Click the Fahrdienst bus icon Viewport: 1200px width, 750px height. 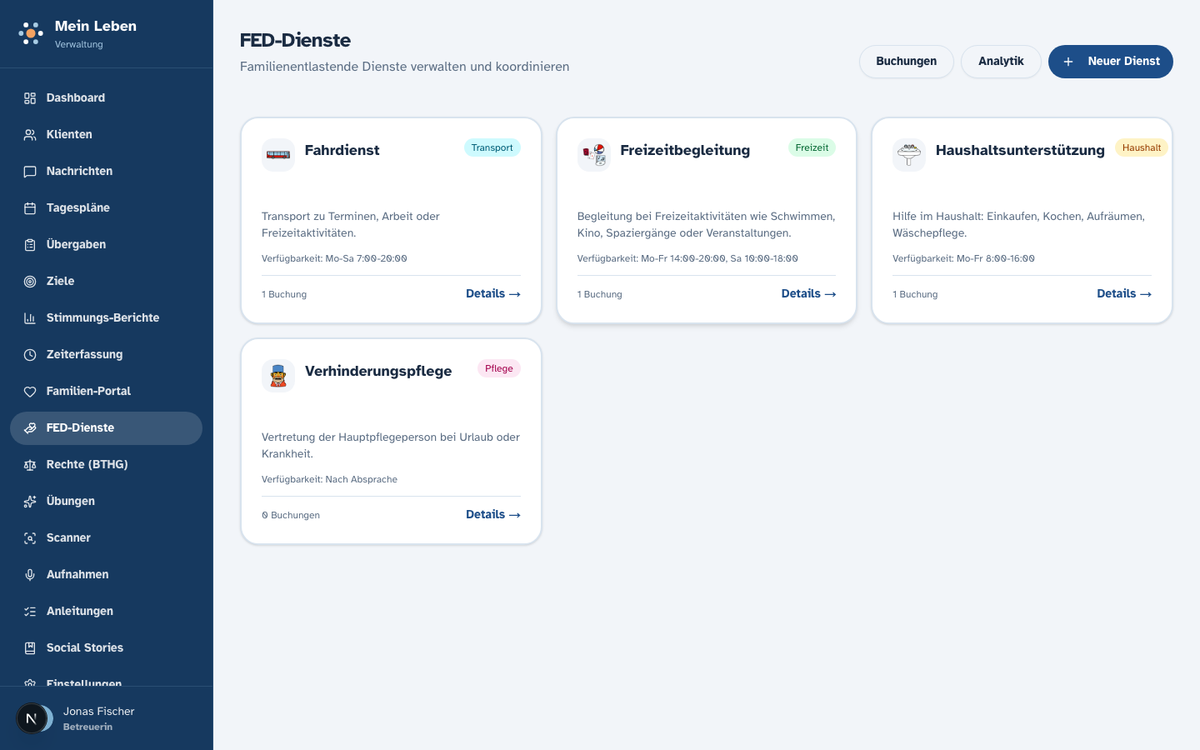coord(278,155)
